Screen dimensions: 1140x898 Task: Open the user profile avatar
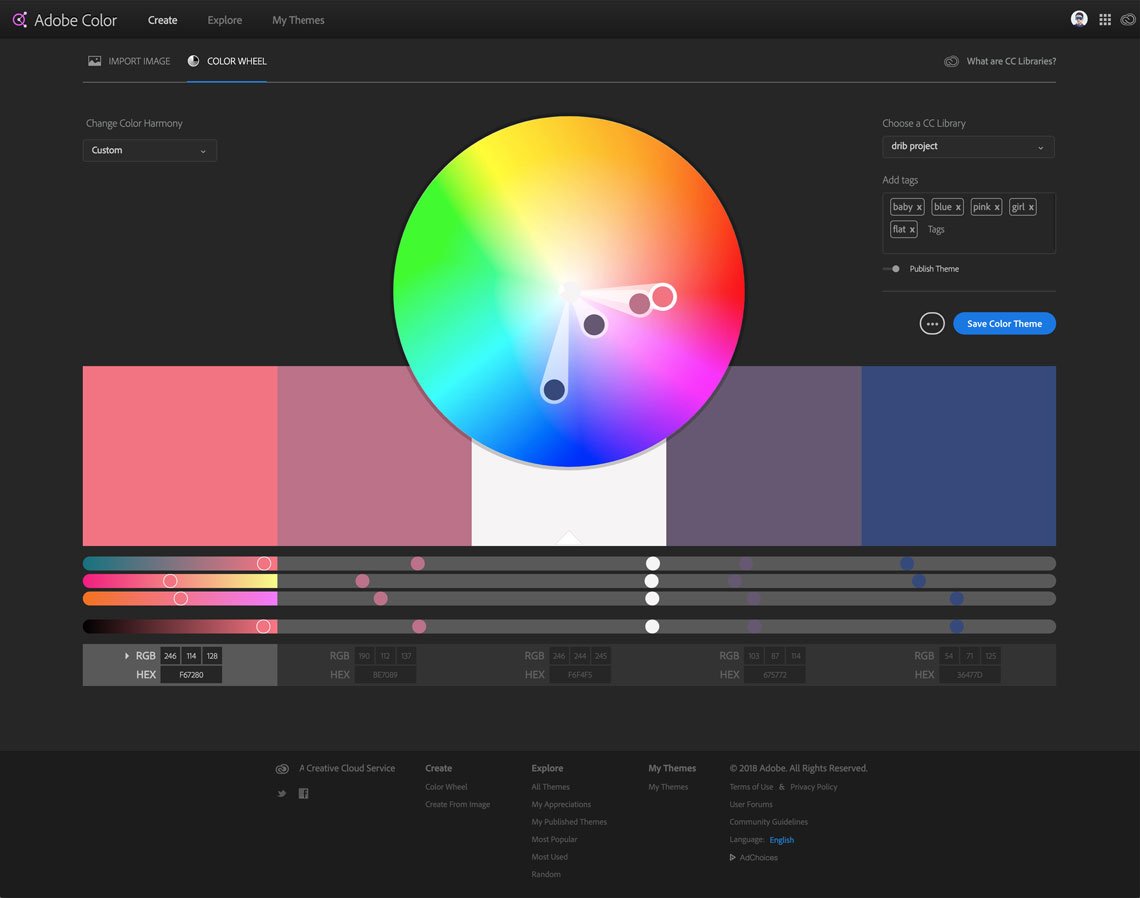tap(1079, 19)
